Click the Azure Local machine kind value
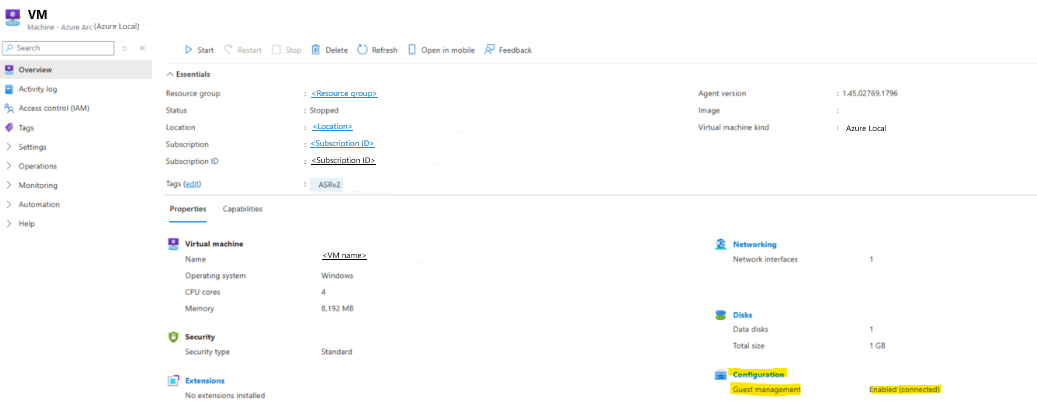 click(866, 128)
